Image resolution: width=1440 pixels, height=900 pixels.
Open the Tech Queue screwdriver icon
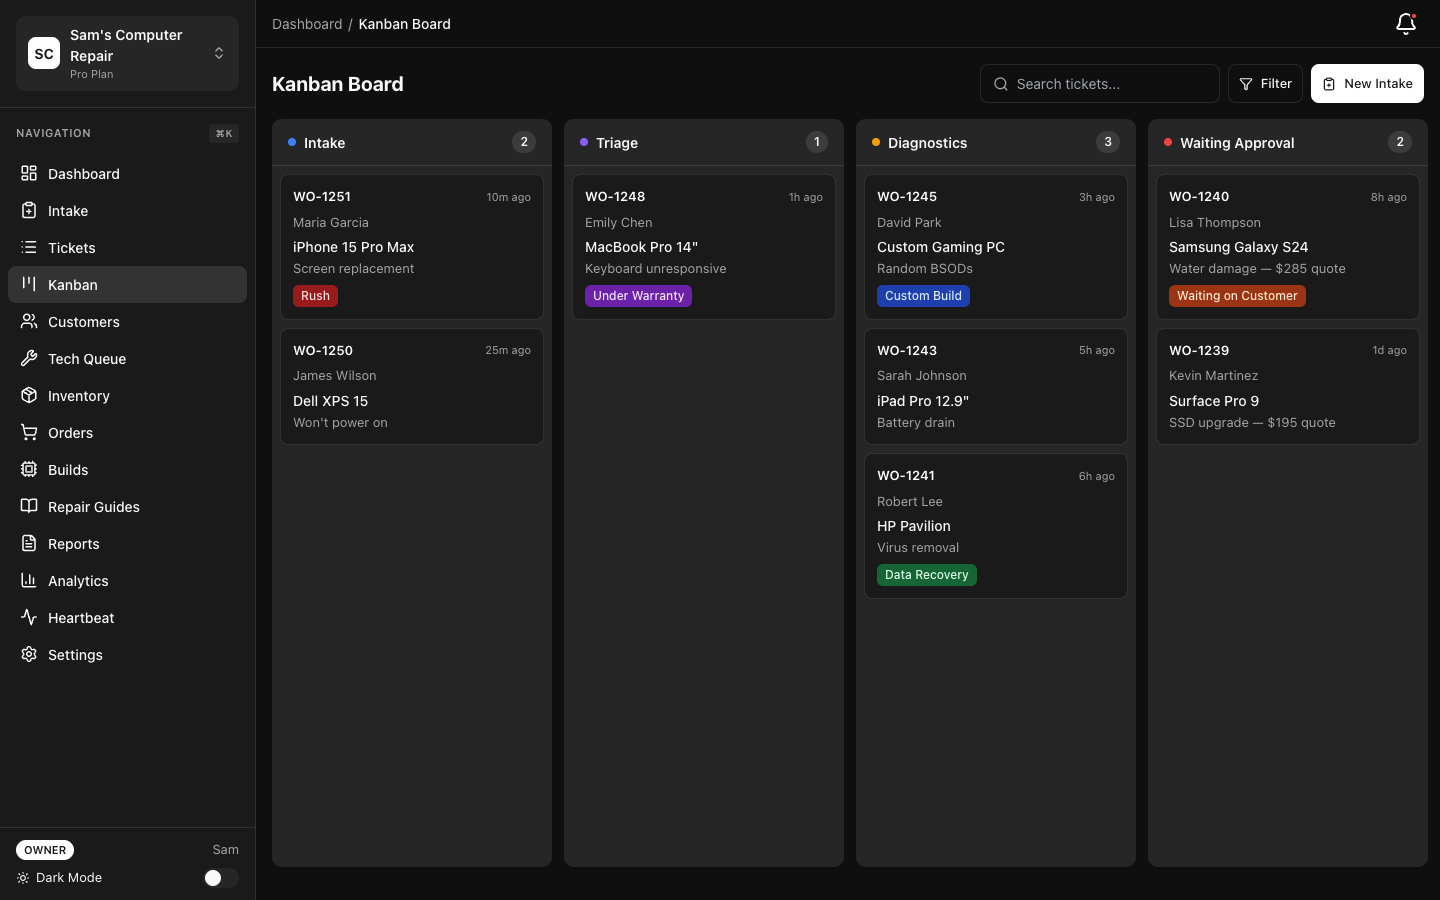click(29, 359)
